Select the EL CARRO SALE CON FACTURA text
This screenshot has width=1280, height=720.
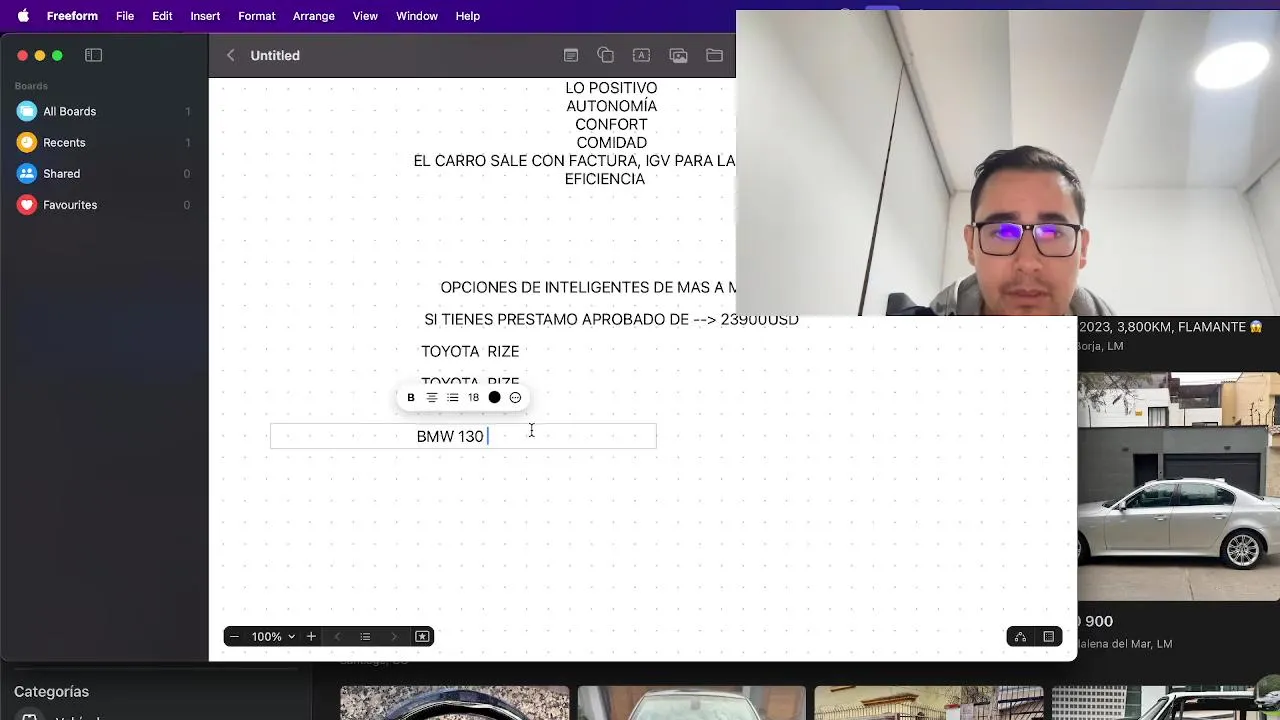(574, 161)
